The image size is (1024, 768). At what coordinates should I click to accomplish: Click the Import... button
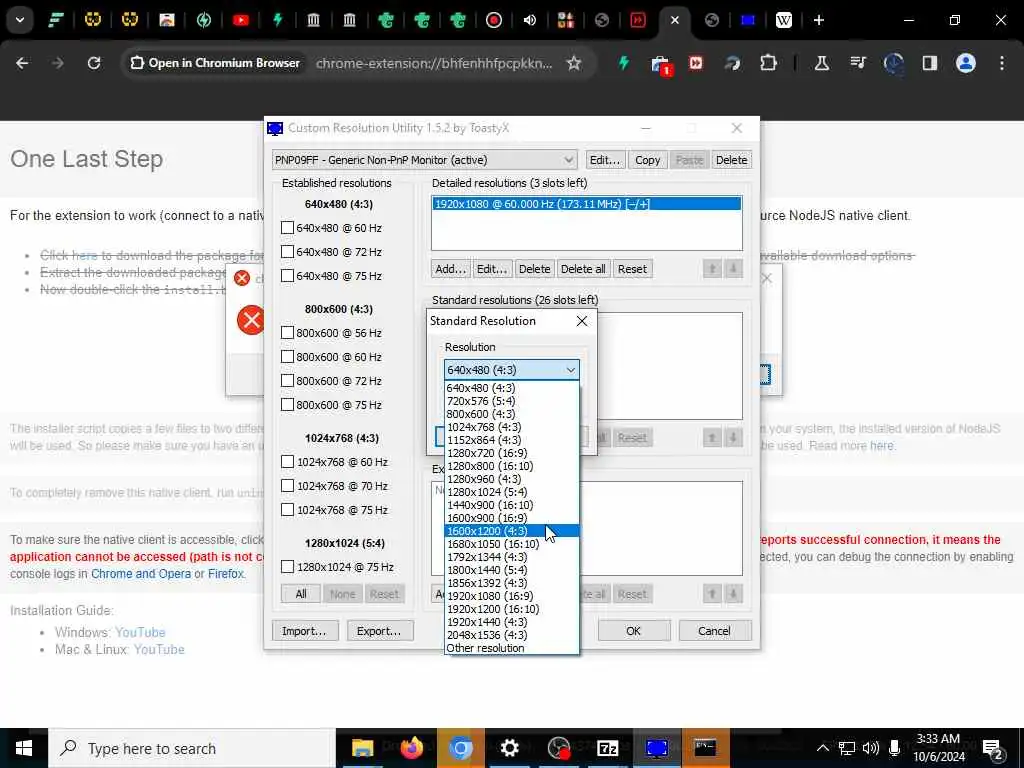coord(304,631)
